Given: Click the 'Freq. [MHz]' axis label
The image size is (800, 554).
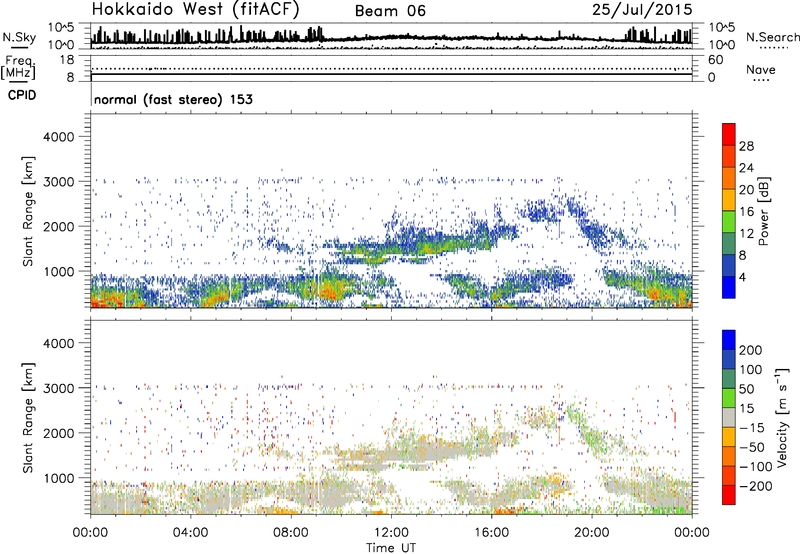Looking at the screenshot, I should [18, 68].
